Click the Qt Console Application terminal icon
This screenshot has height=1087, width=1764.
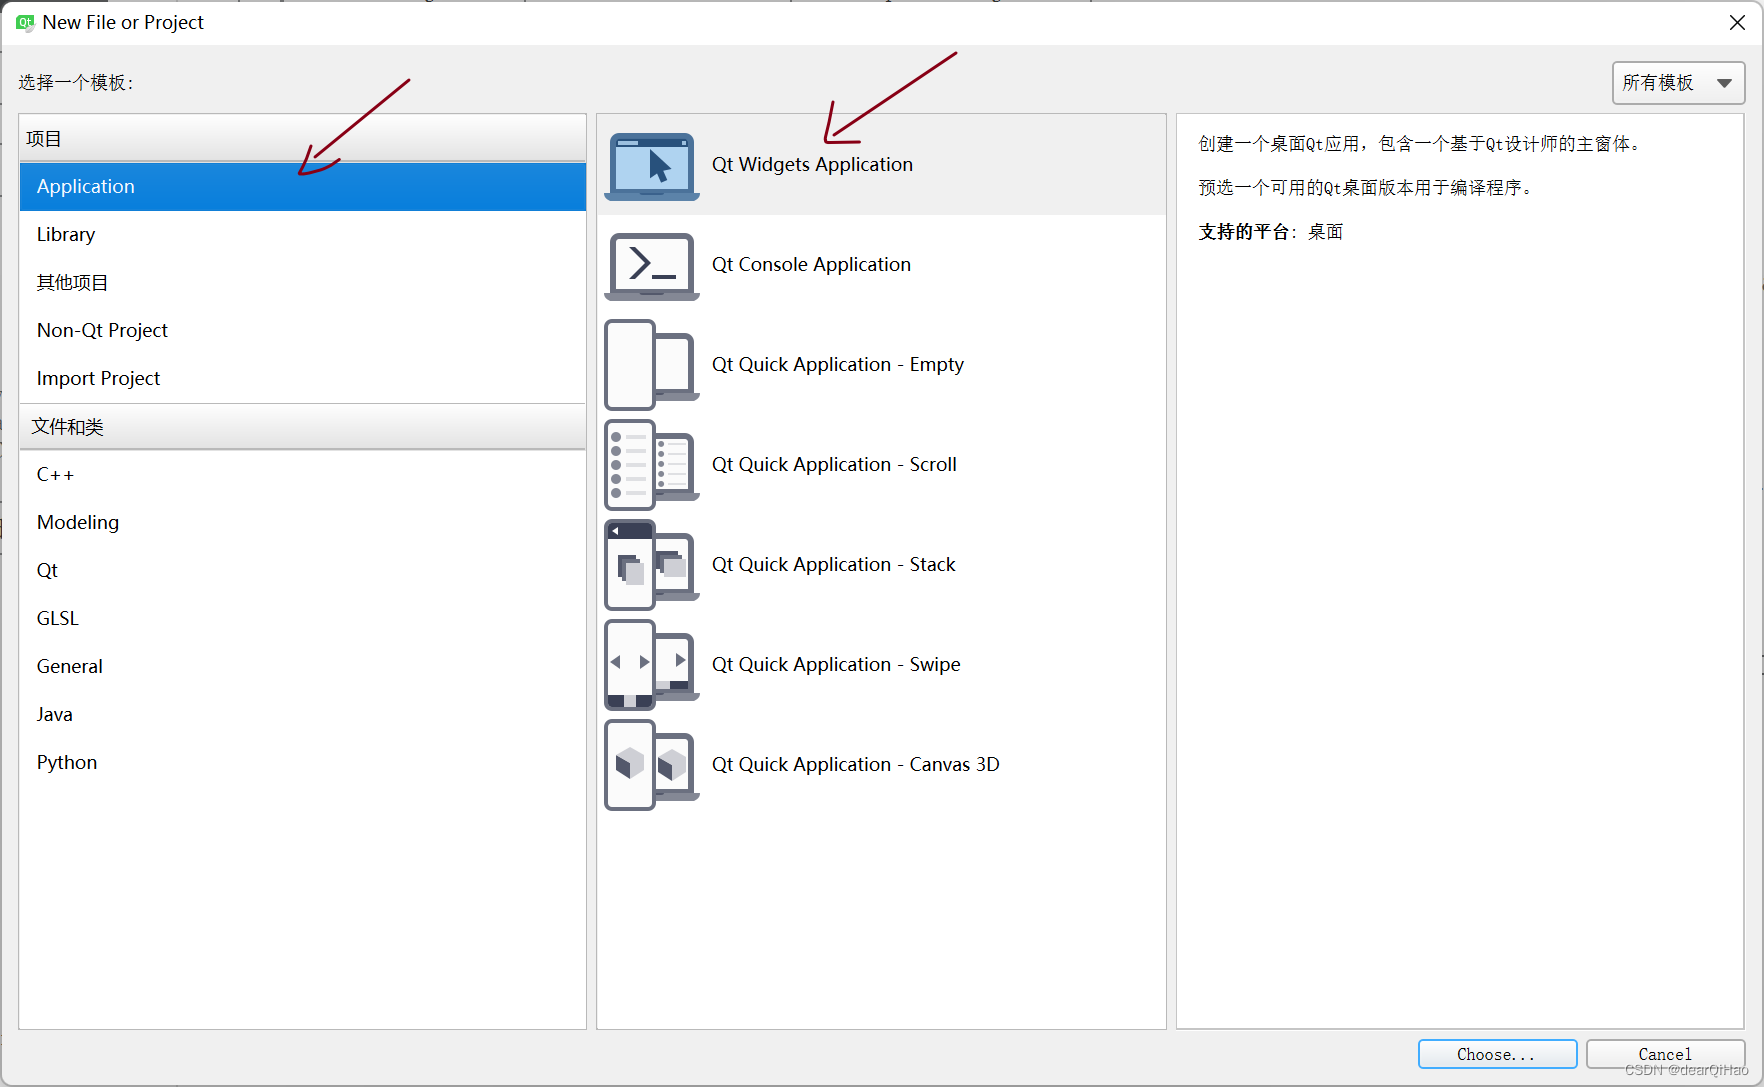point(652,266)
